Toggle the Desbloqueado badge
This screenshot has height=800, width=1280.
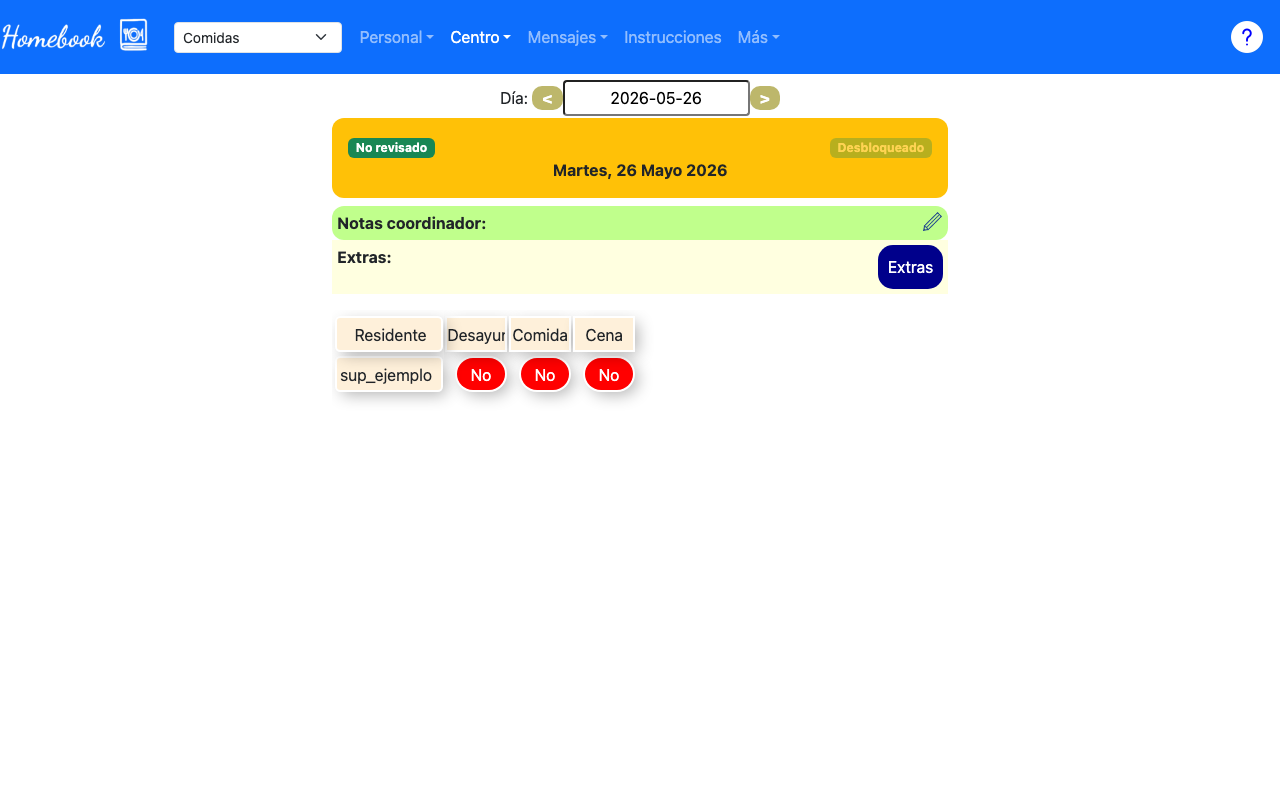click(x=880, y=148)
